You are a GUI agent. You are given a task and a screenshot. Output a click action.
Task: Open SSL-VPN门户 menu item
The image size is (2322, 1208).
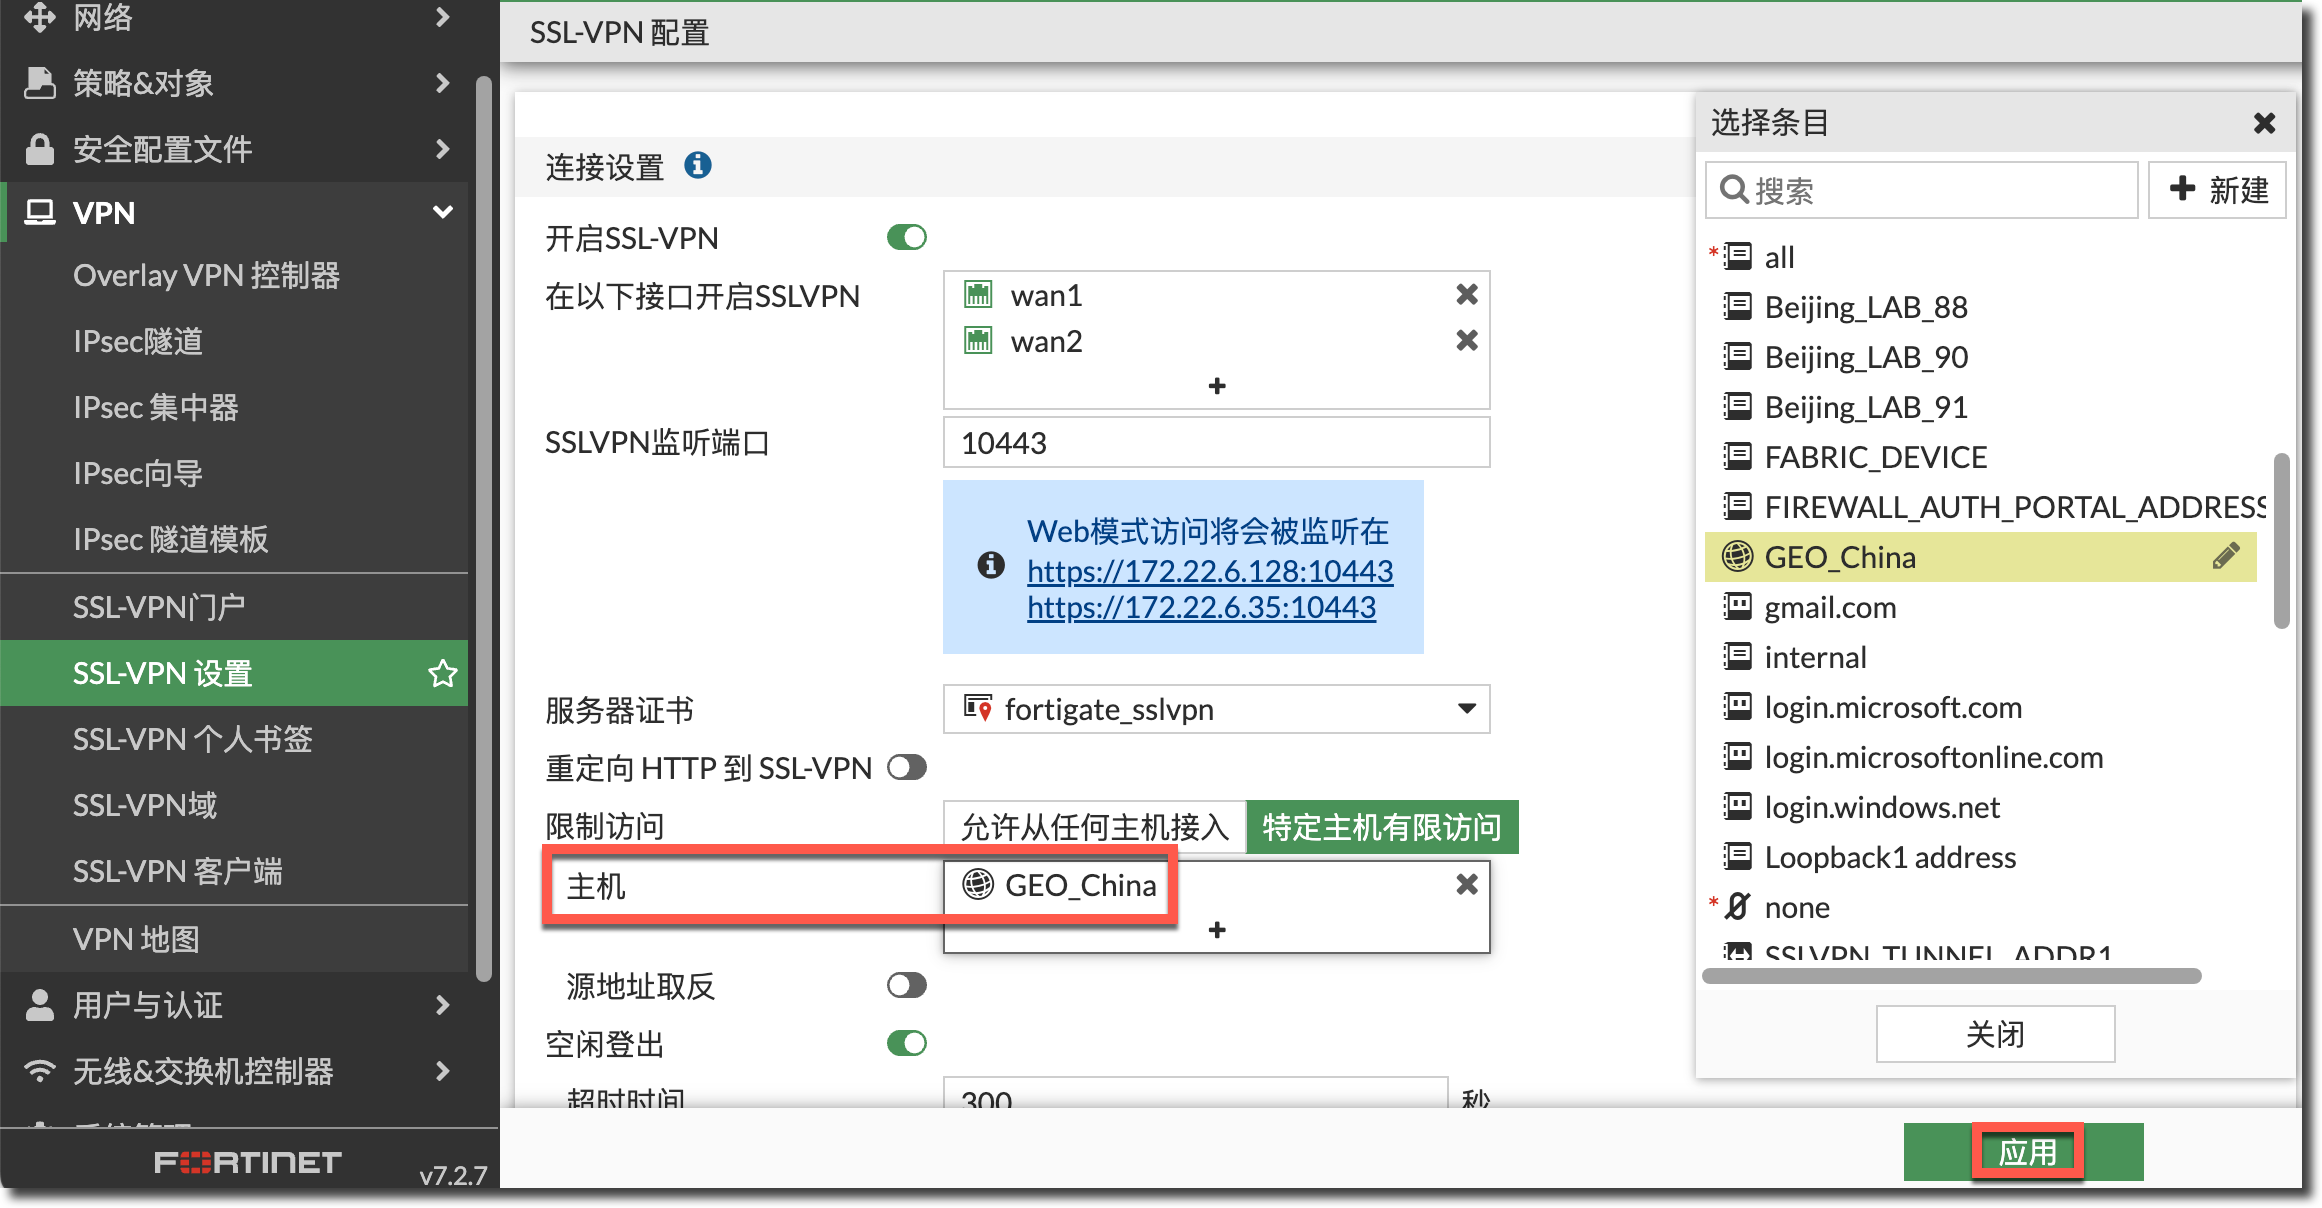click(x=158, y=607)
